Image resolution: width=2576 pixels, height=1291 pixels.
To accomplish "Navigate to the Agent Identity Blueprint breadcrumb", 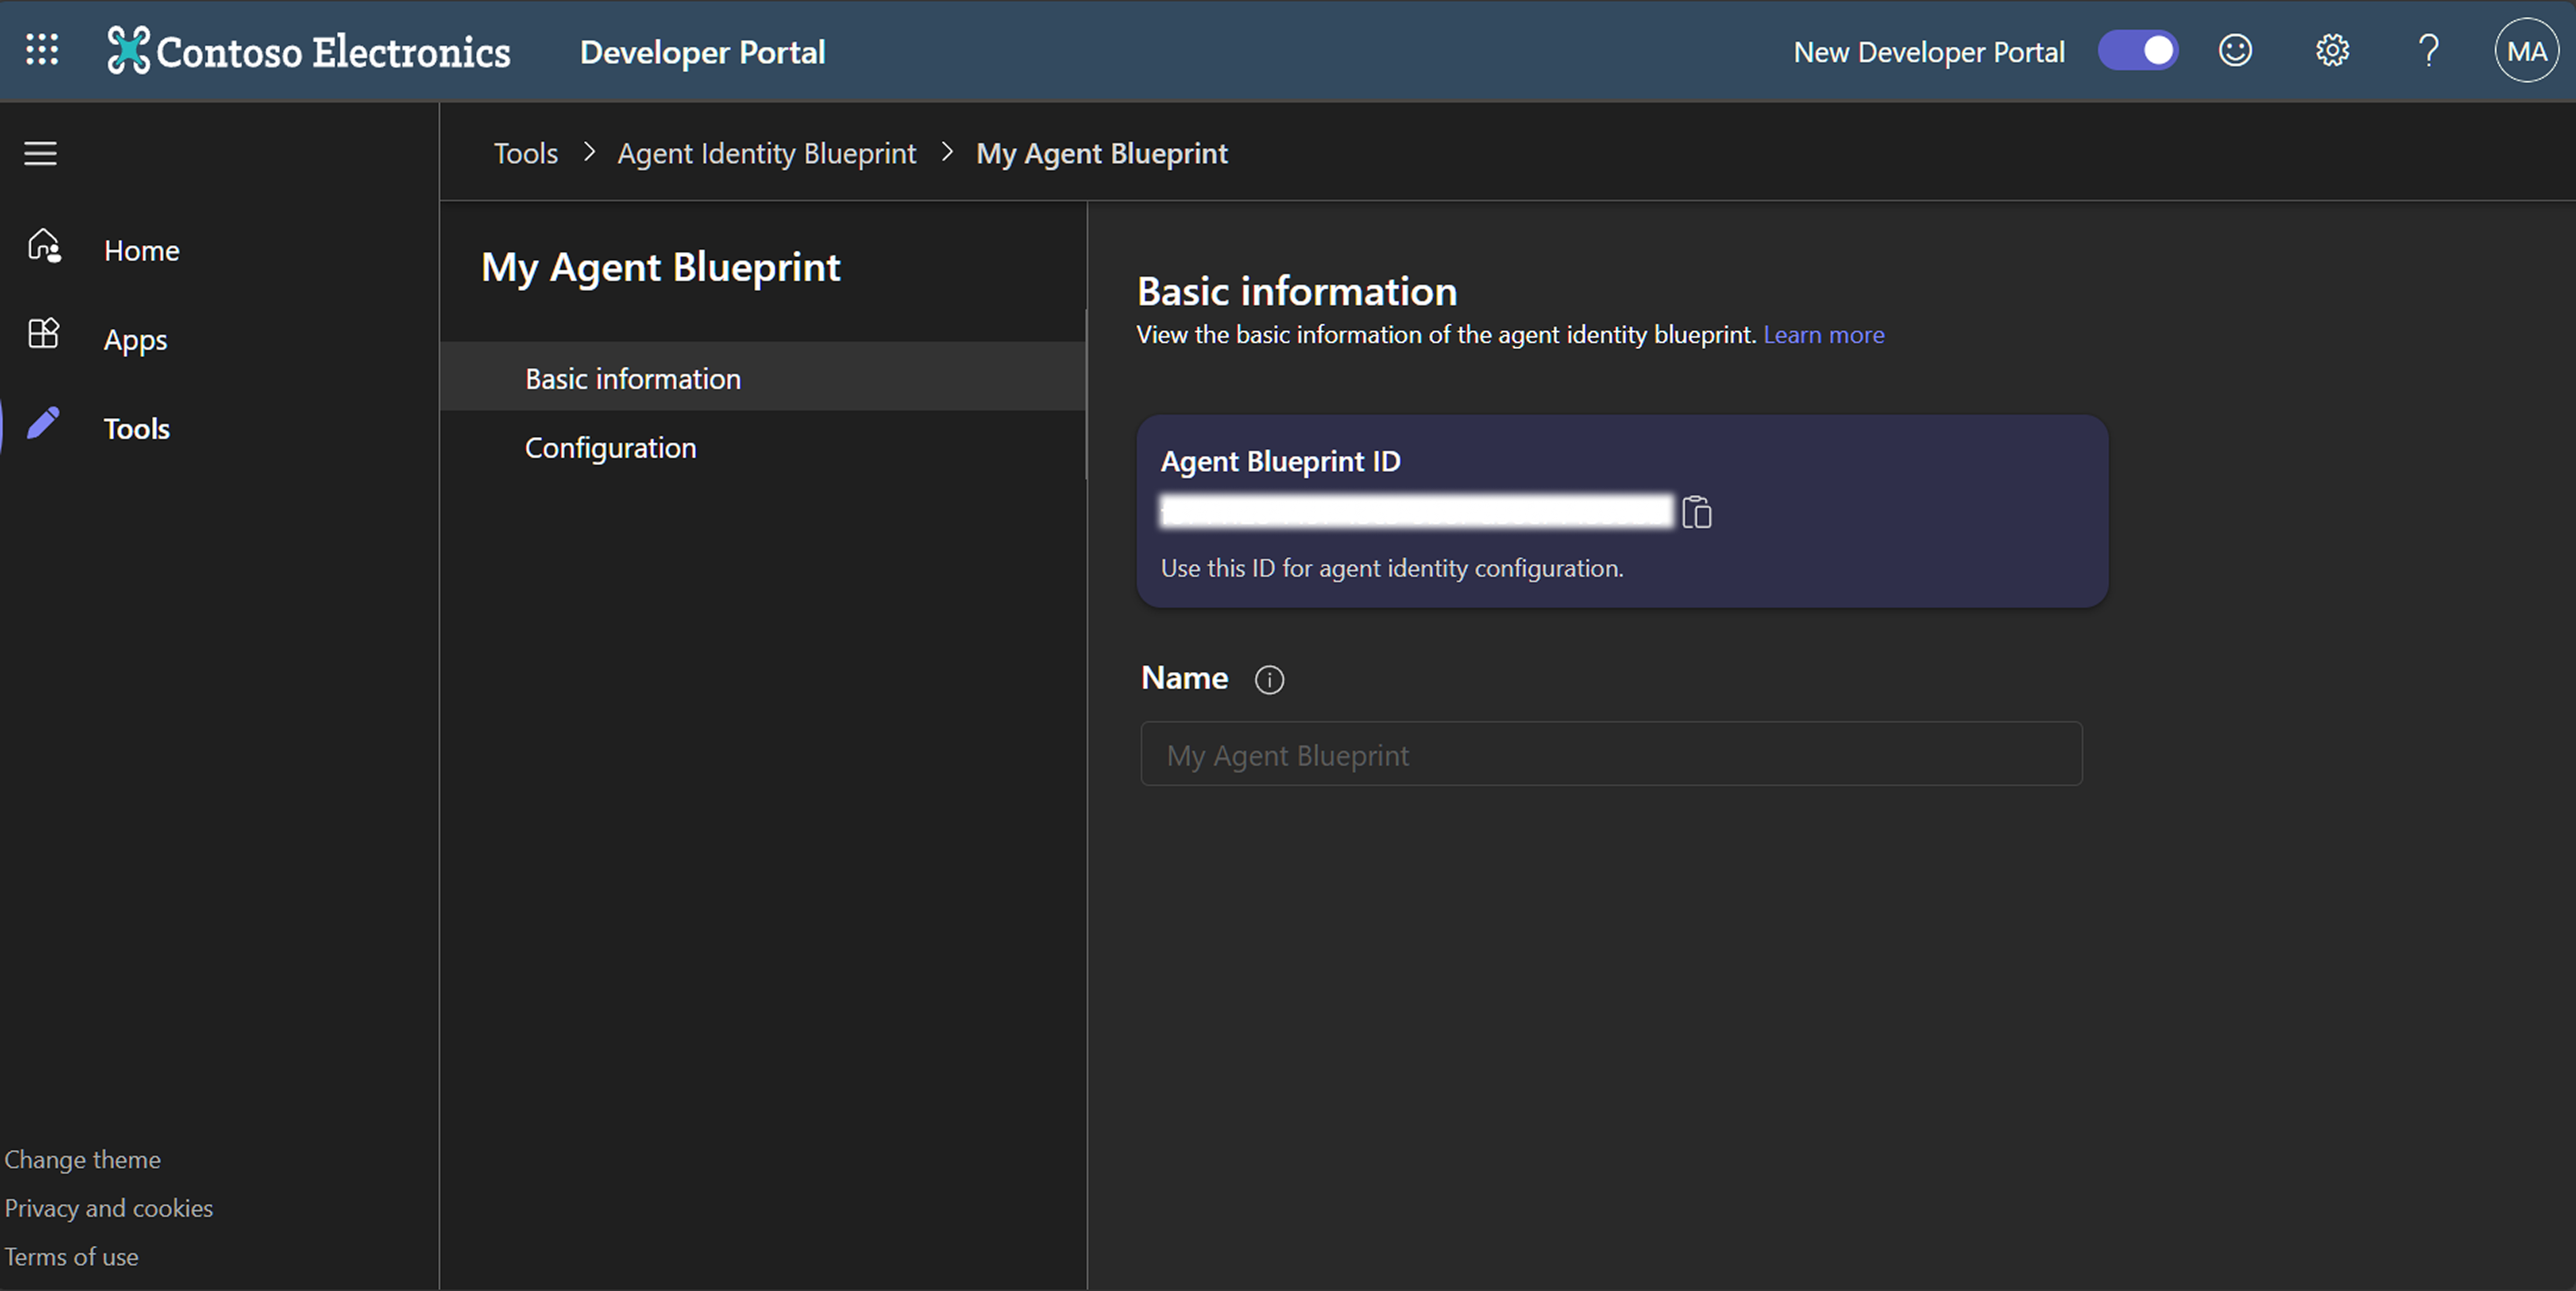I will (766, 153).
